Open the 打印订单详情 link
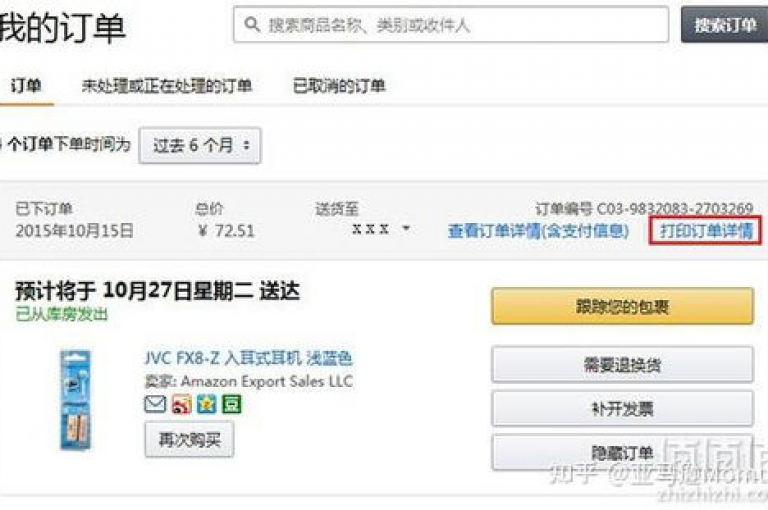This screenshot has width=768, height=510. pyautogui.click(x=706, y=230)
